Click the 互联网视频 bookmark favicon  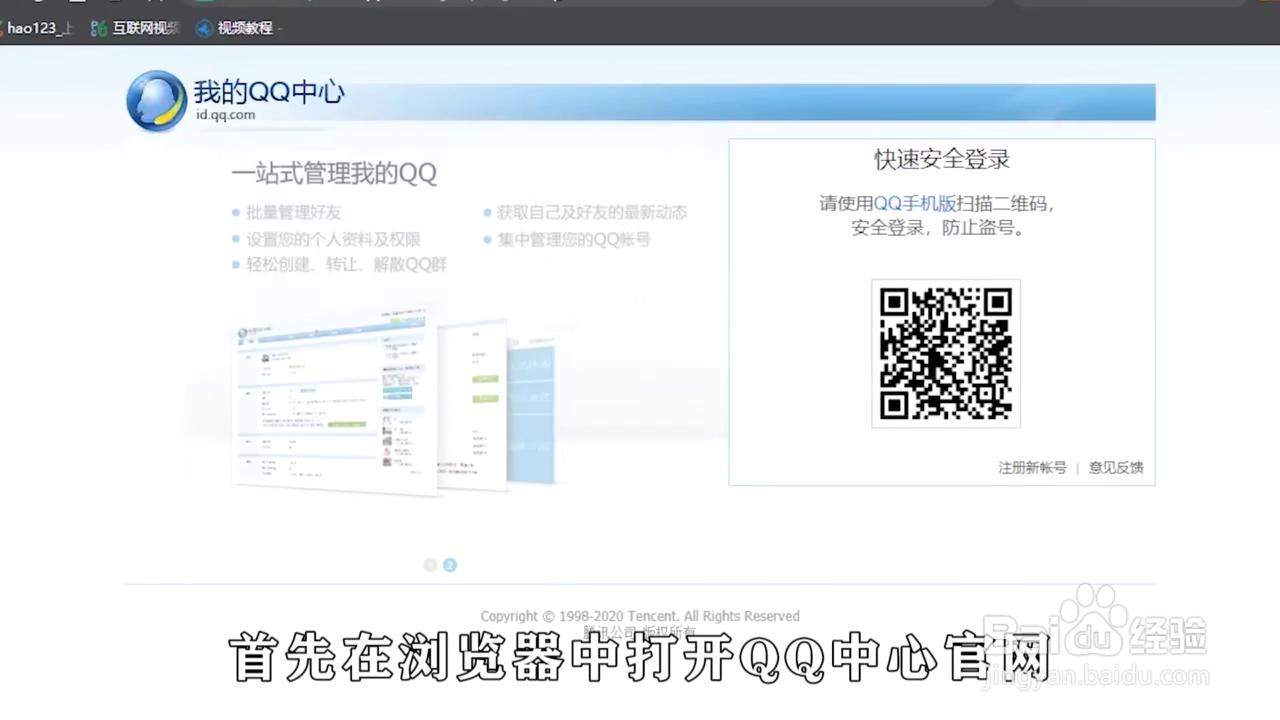coord(99,28)
